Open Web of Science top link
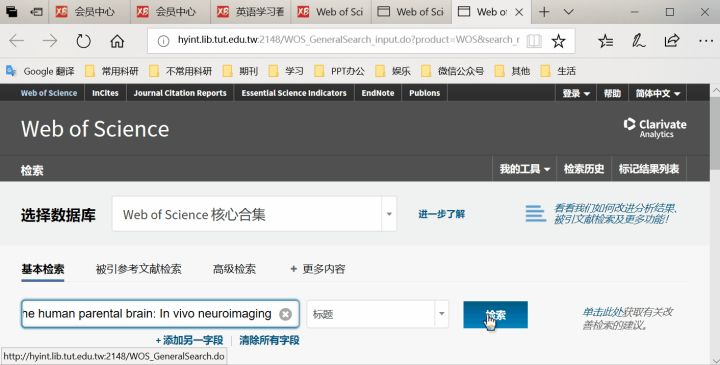Screen dimensions: 720x365 point(49,93)
